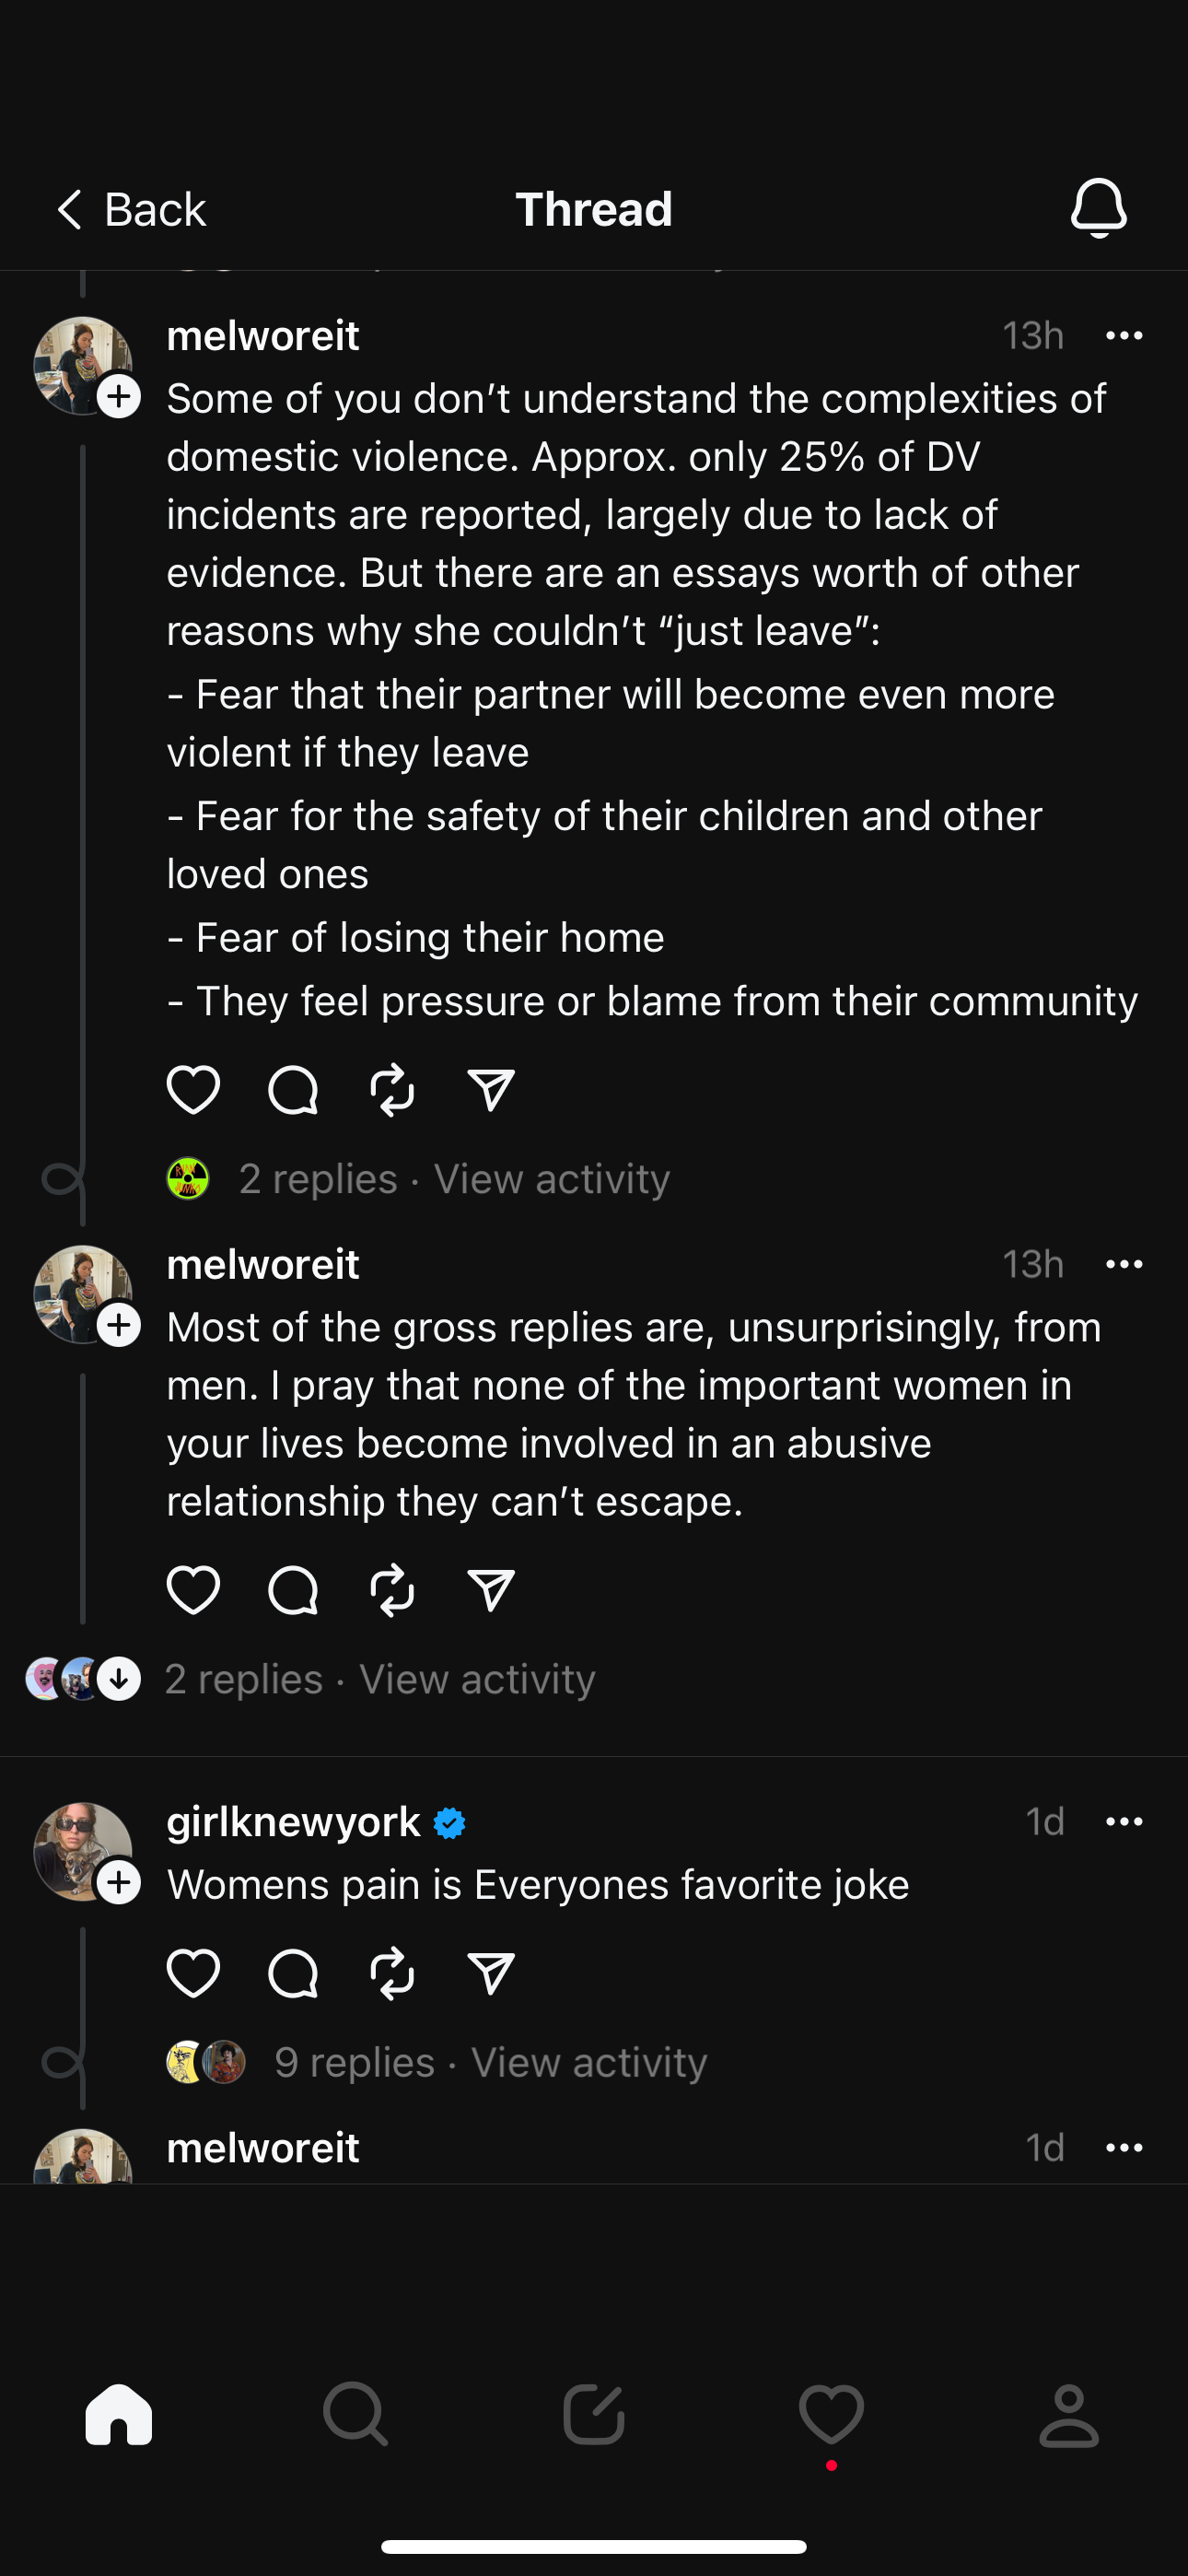Repost the 'gross replies' post by melworeit
The width and height of the screenshot is (1188, 2576).
(x=392, y=1590)
